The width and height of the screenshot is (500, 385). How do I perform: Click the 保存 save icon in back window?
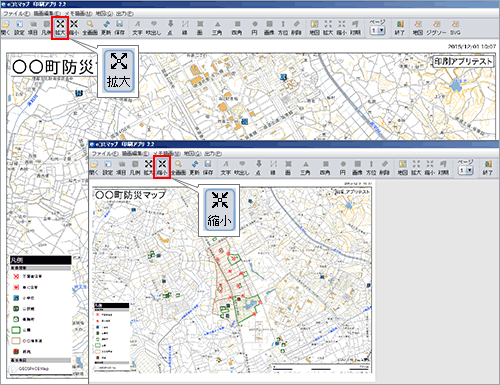[119, 28]
